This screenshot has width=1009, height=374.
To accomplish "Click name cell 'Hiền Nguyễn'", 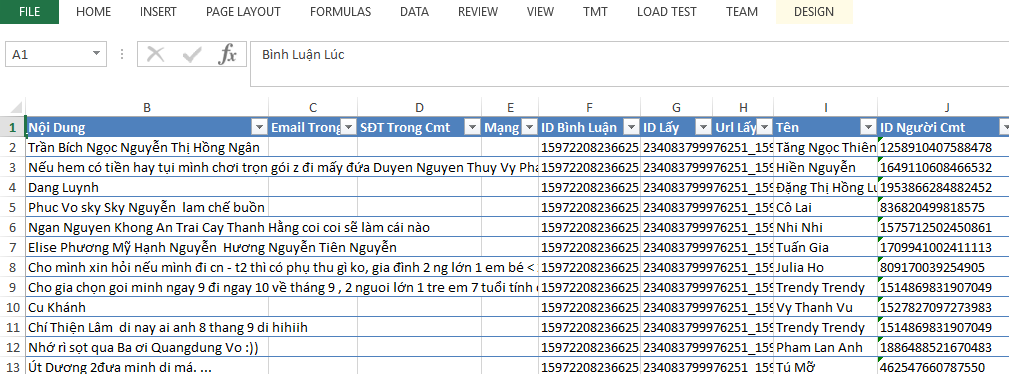I will pos(826,167).
